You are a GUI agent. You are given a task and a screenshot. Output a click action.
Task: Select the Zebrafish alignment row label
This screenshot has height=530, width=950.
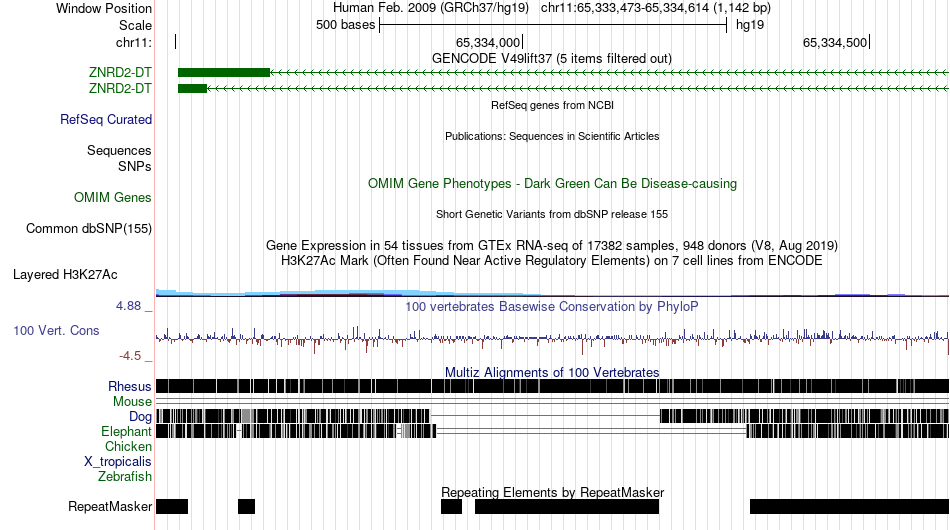[x=125, y=477]
